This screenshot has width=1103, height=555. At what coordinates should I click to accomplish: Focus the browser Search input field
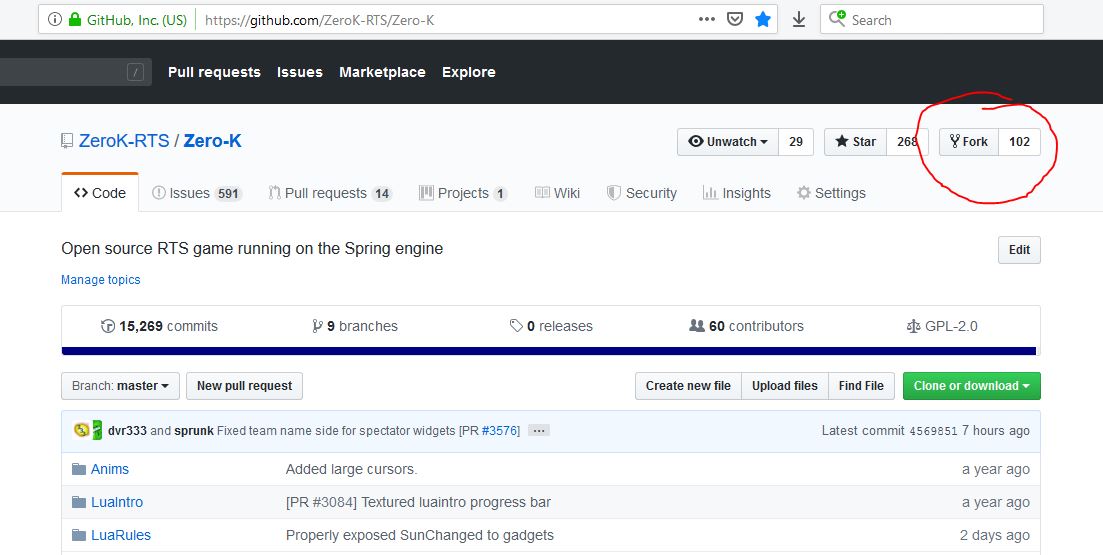pos(931,20)
